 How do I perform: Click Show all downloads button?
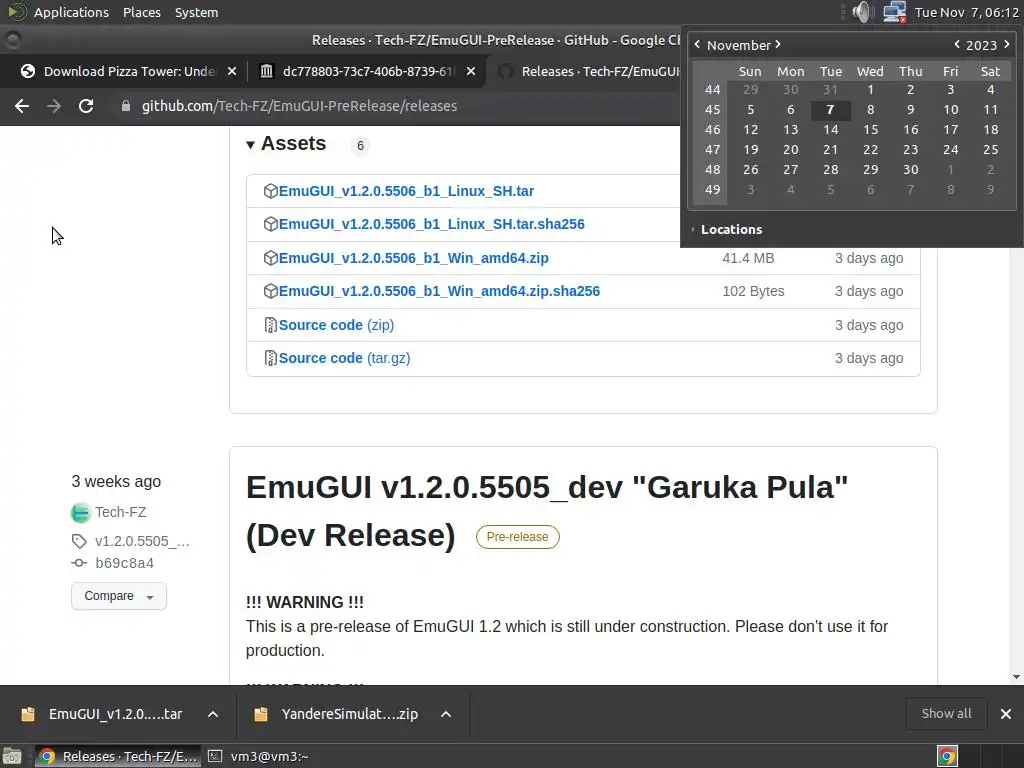[946, 714]
